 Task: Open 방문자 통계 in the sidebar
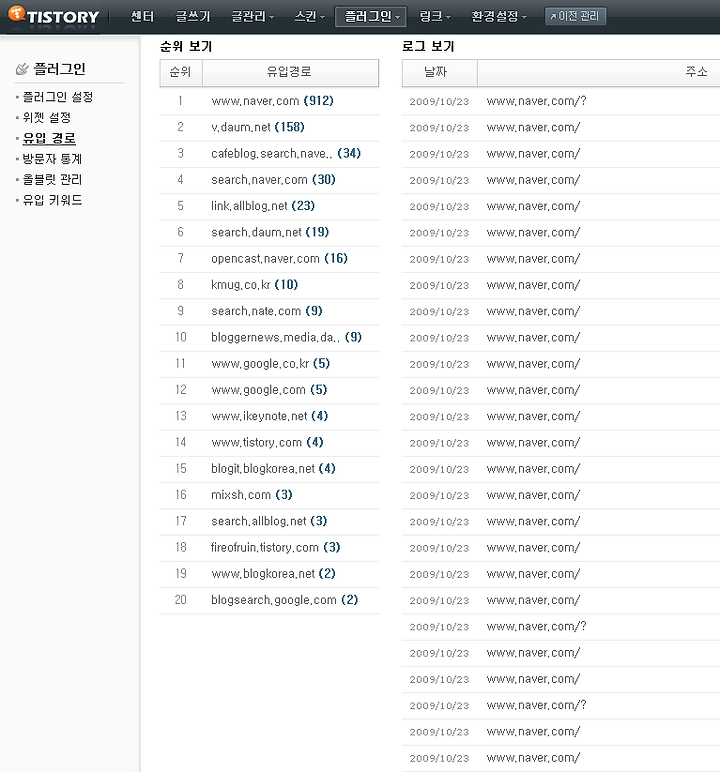[x=52, y=159]
